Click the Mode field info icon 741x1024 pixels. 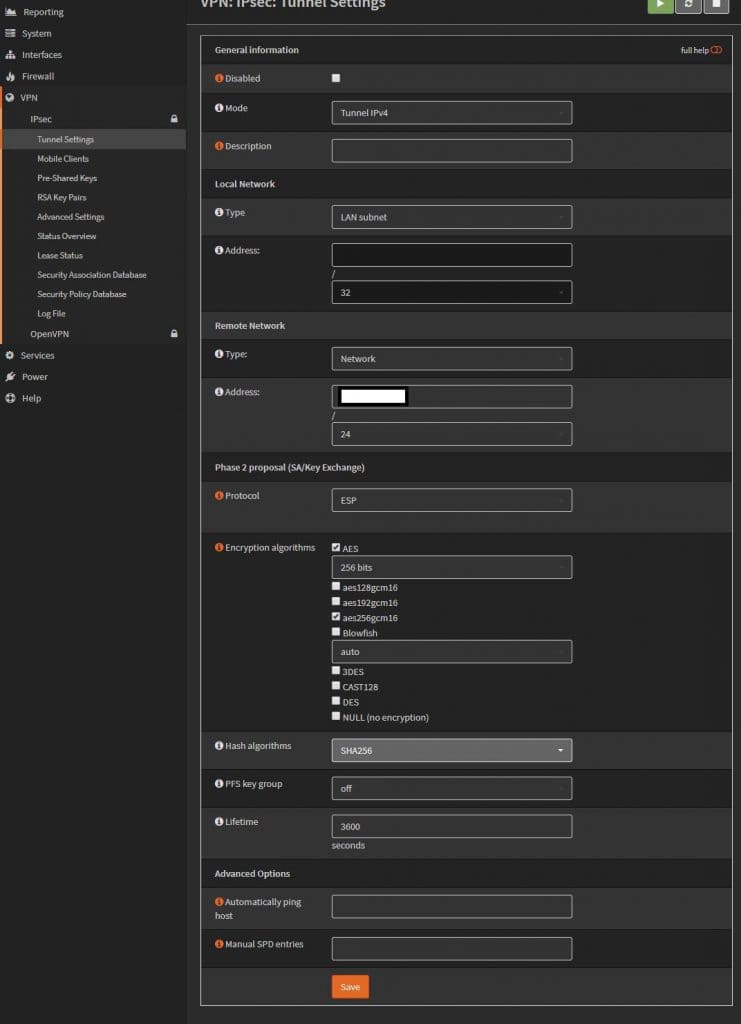click(219, 108)
